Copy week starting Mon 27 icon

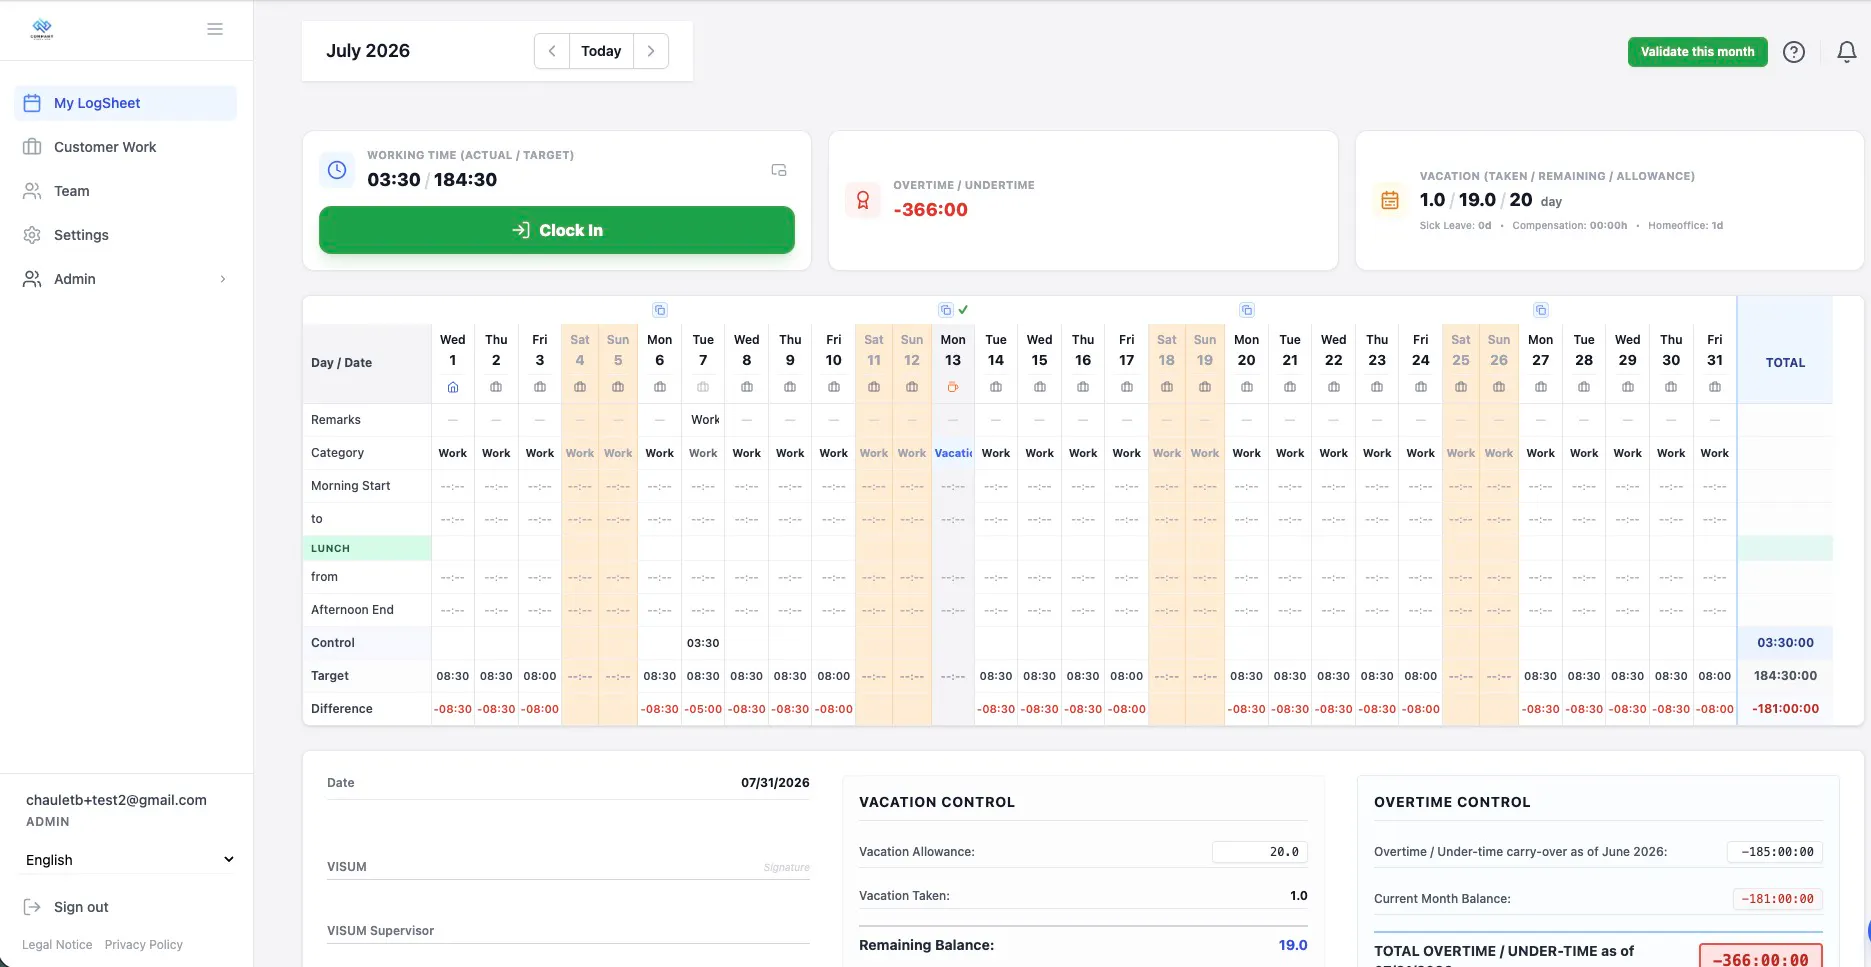click(x=1541, y=310)
